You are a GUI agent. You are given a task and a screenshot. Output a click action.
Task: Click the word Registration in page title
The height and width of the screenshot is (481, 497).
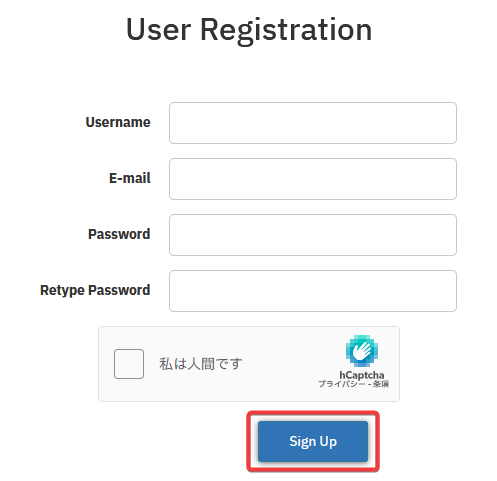tap(286, 31)
